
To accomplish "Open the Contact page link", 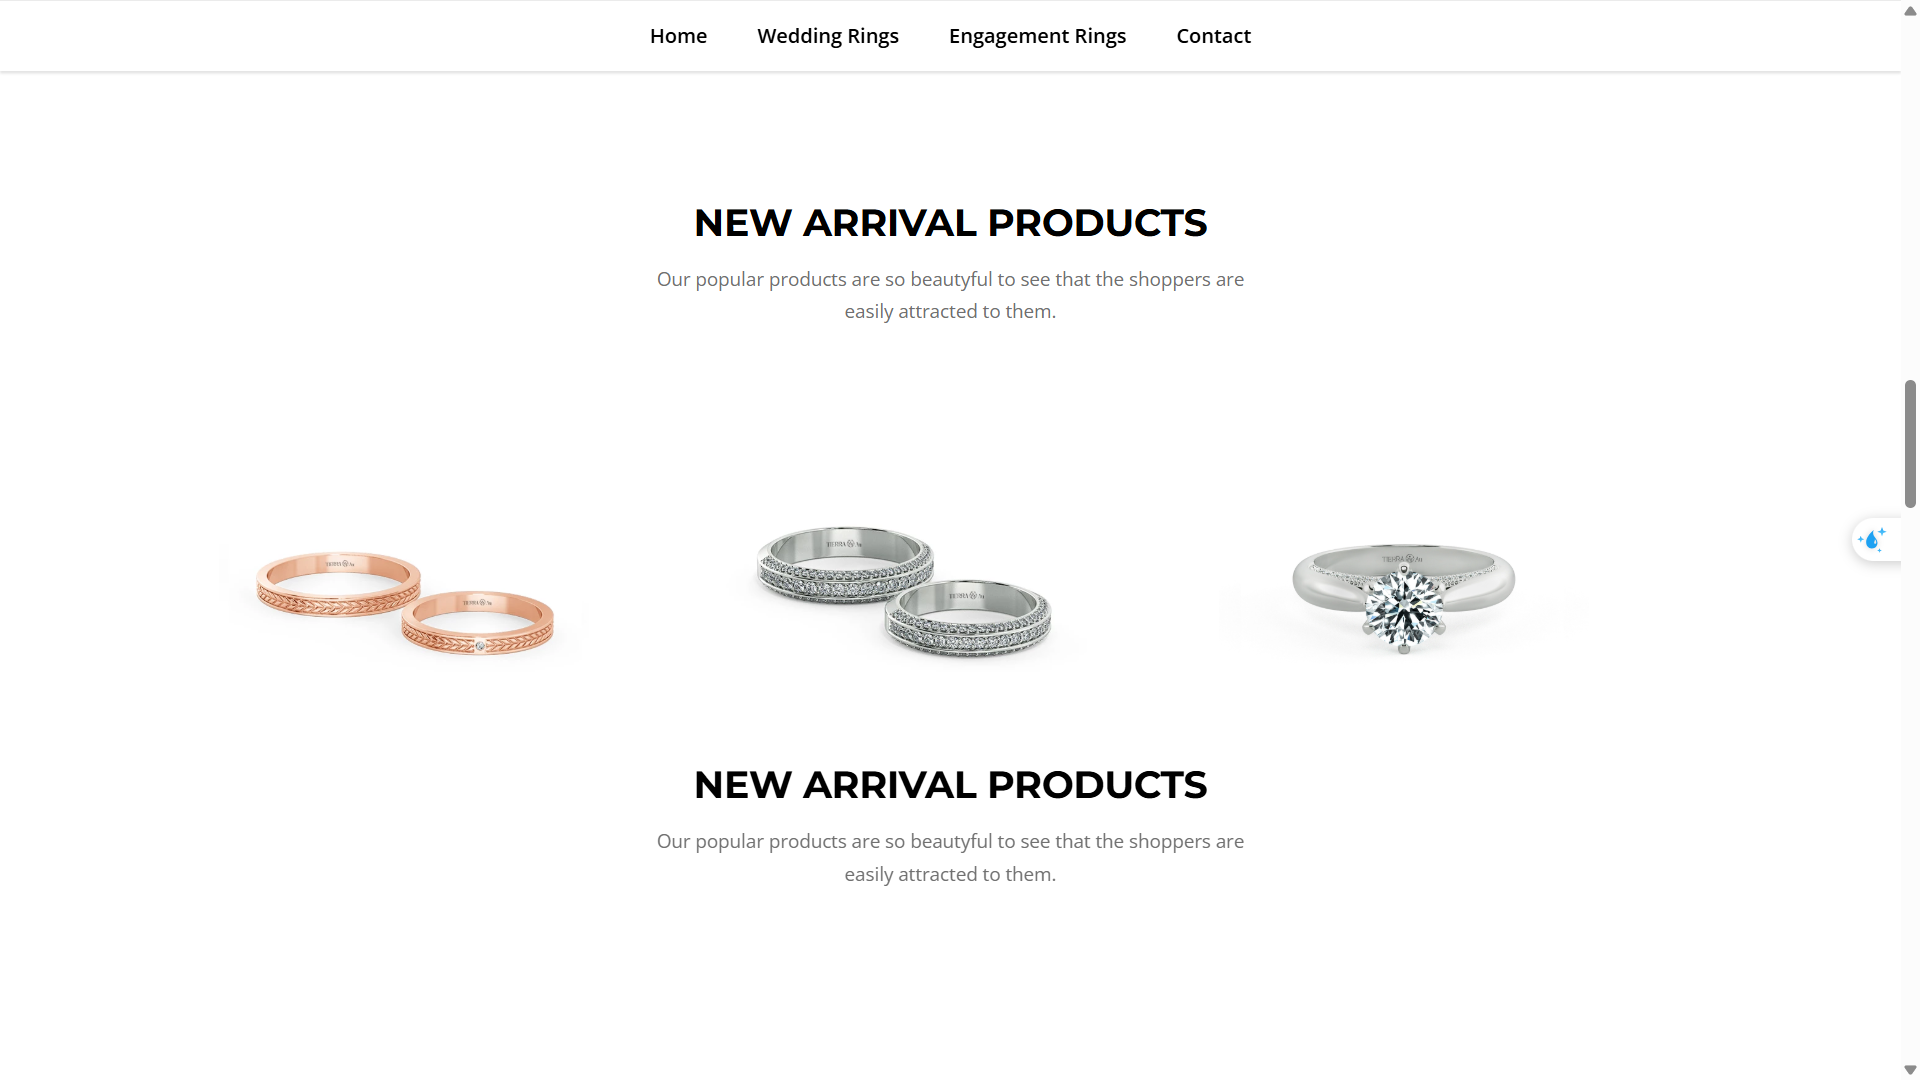I will [x=1213, y=36].
